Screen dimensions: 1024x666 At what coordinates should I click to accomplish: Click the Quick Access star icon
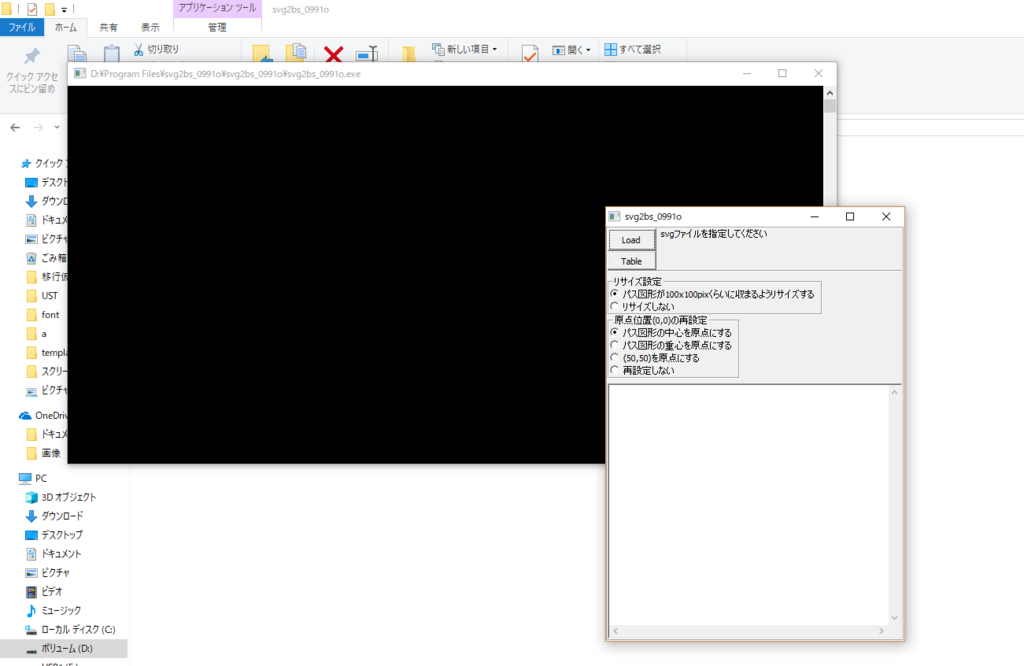coord(26,163)
